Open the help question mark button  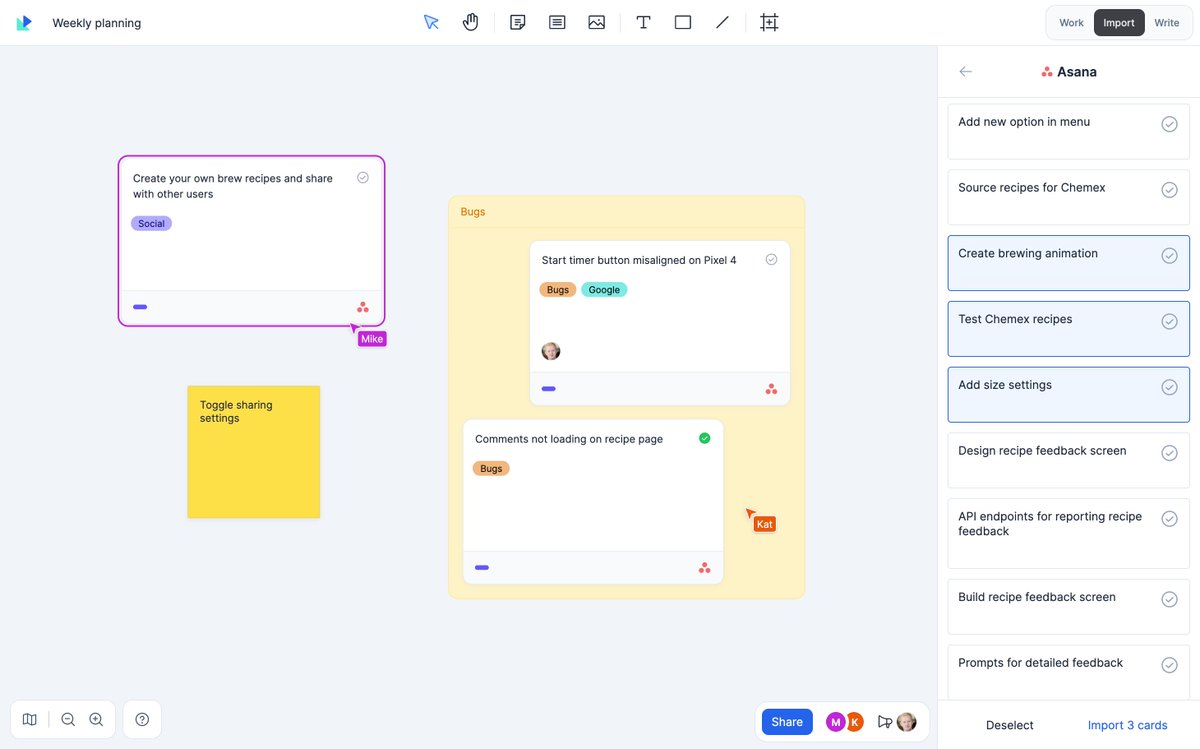pos(142,719)
